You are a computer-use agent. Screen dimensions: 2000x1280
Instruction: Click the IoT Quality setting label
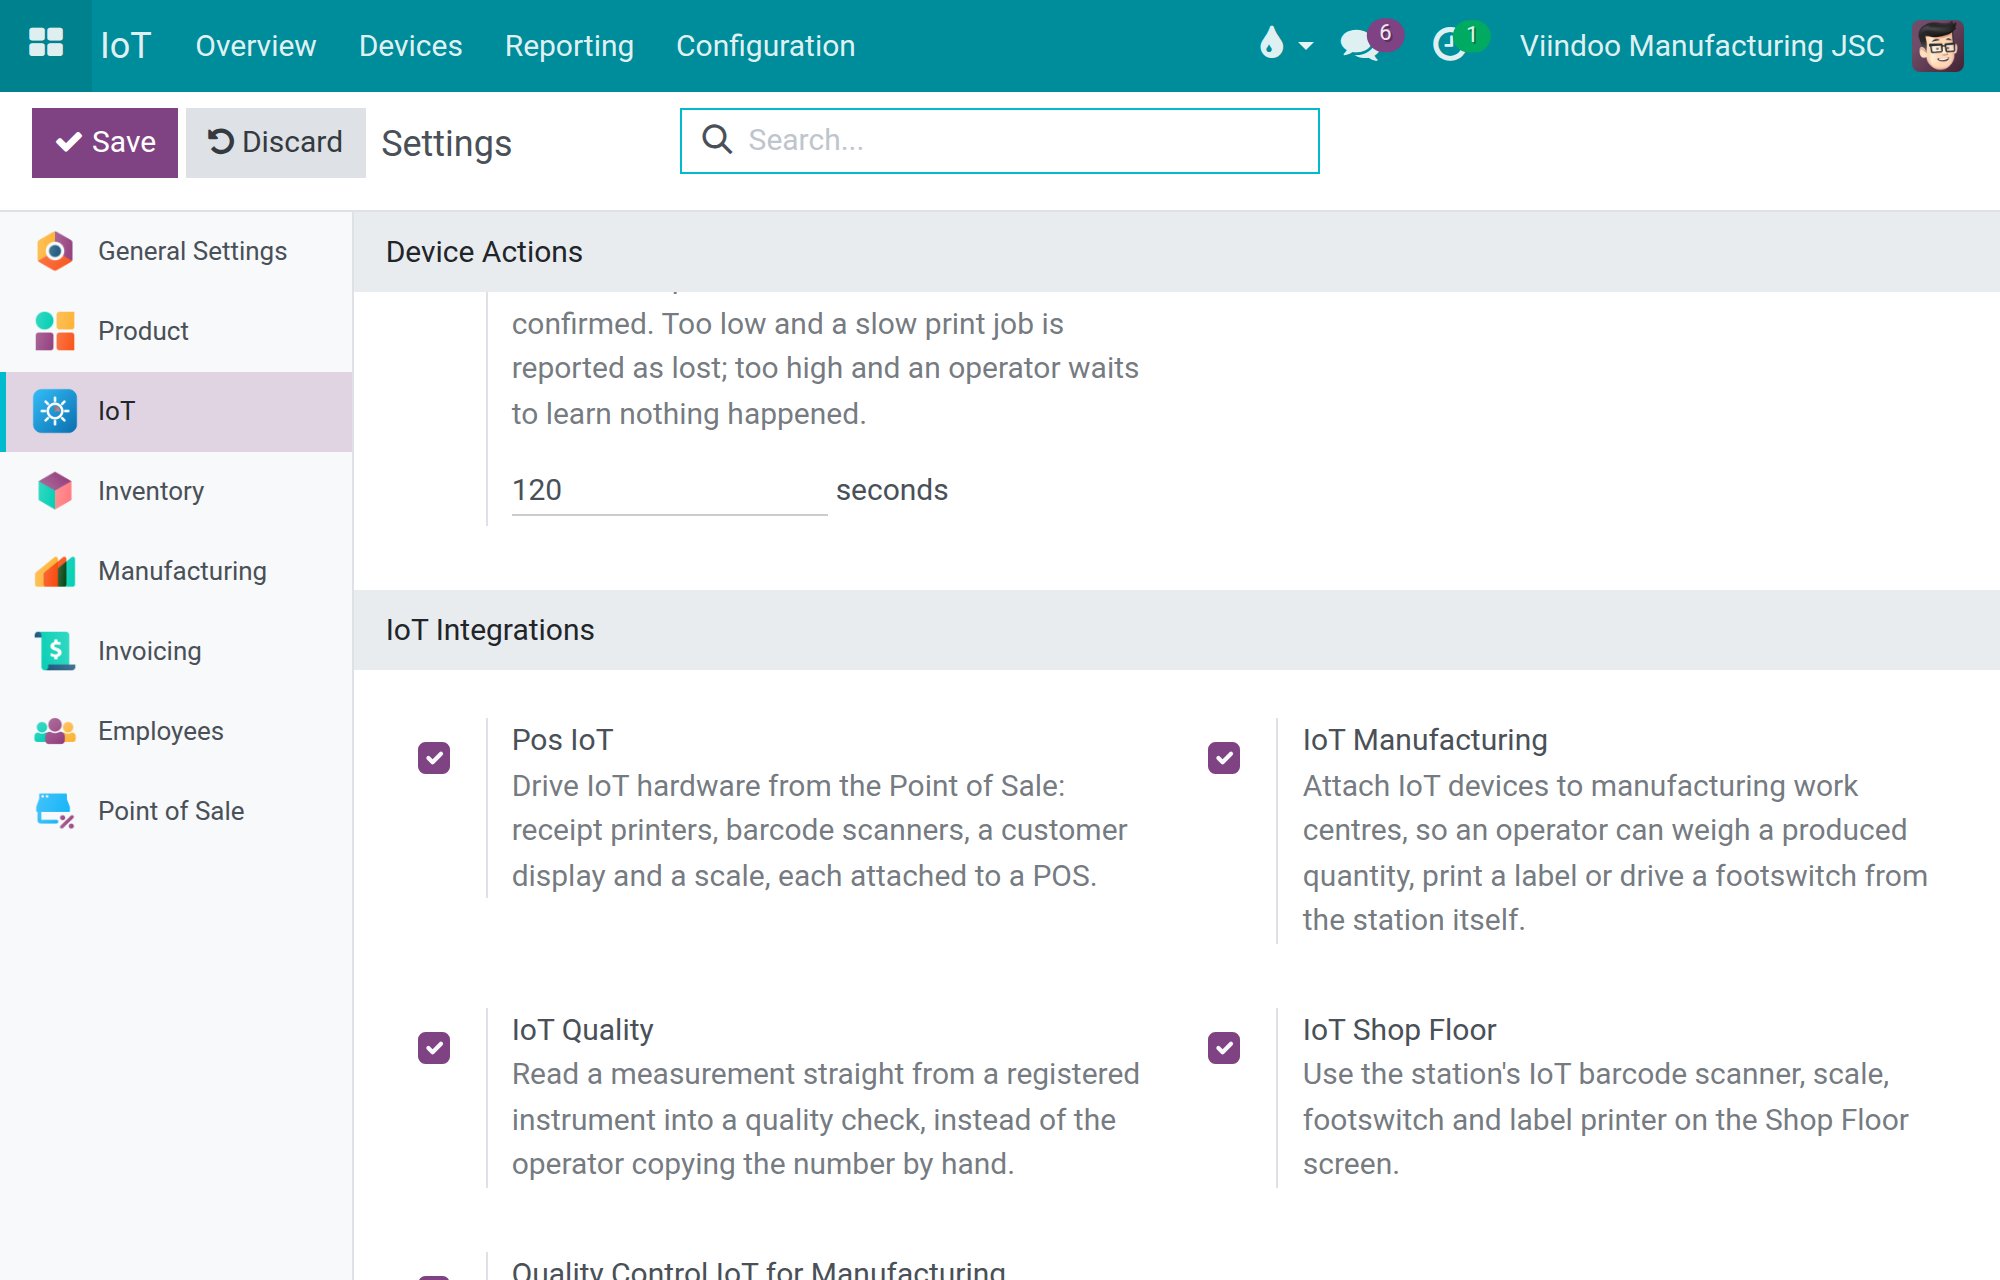point(583,1030)
